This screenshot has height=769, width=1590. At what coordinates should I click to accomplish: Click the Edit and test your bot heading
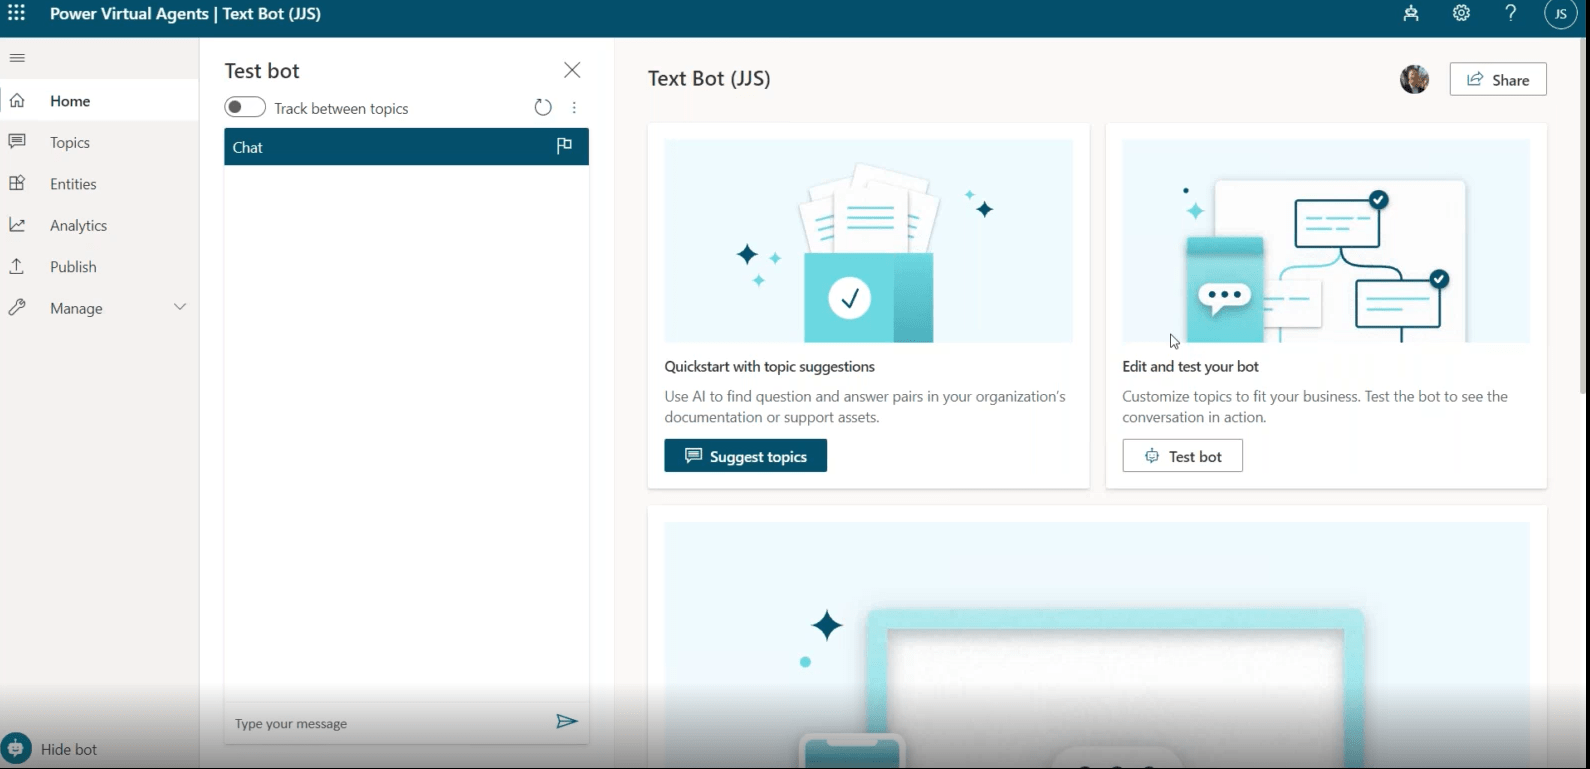1191,367
